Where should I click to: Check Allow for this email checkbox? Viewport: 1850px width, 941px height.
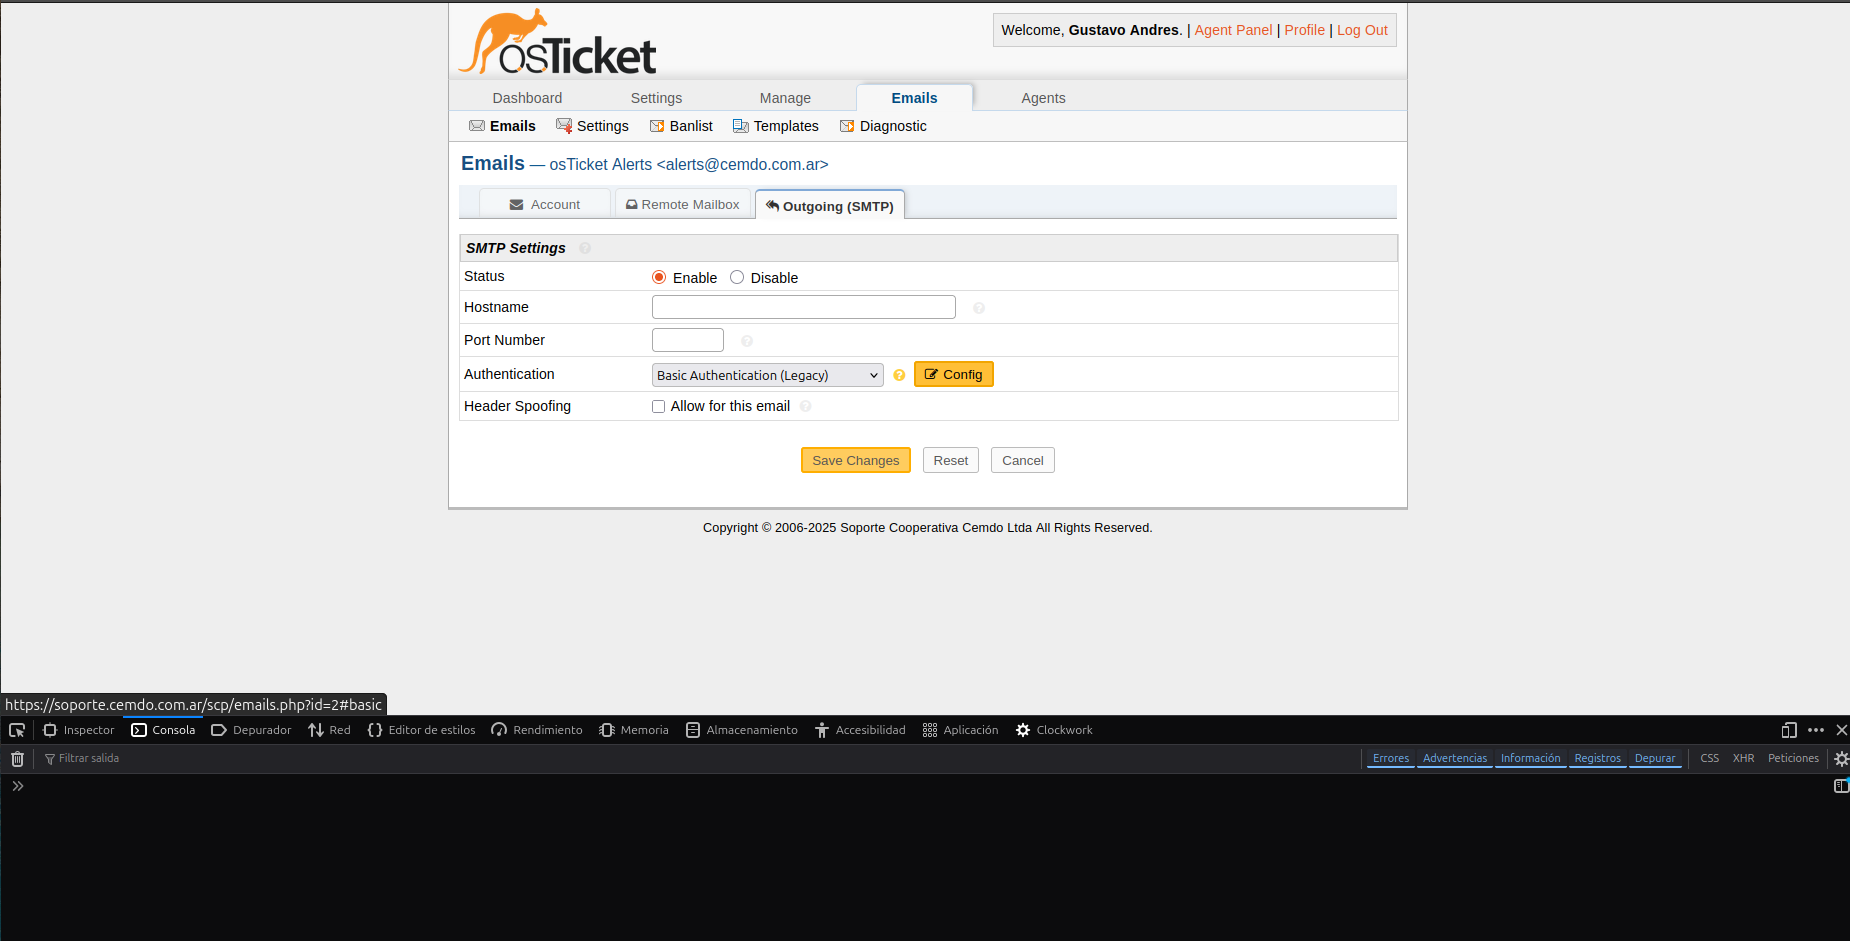tap(658, 406)
